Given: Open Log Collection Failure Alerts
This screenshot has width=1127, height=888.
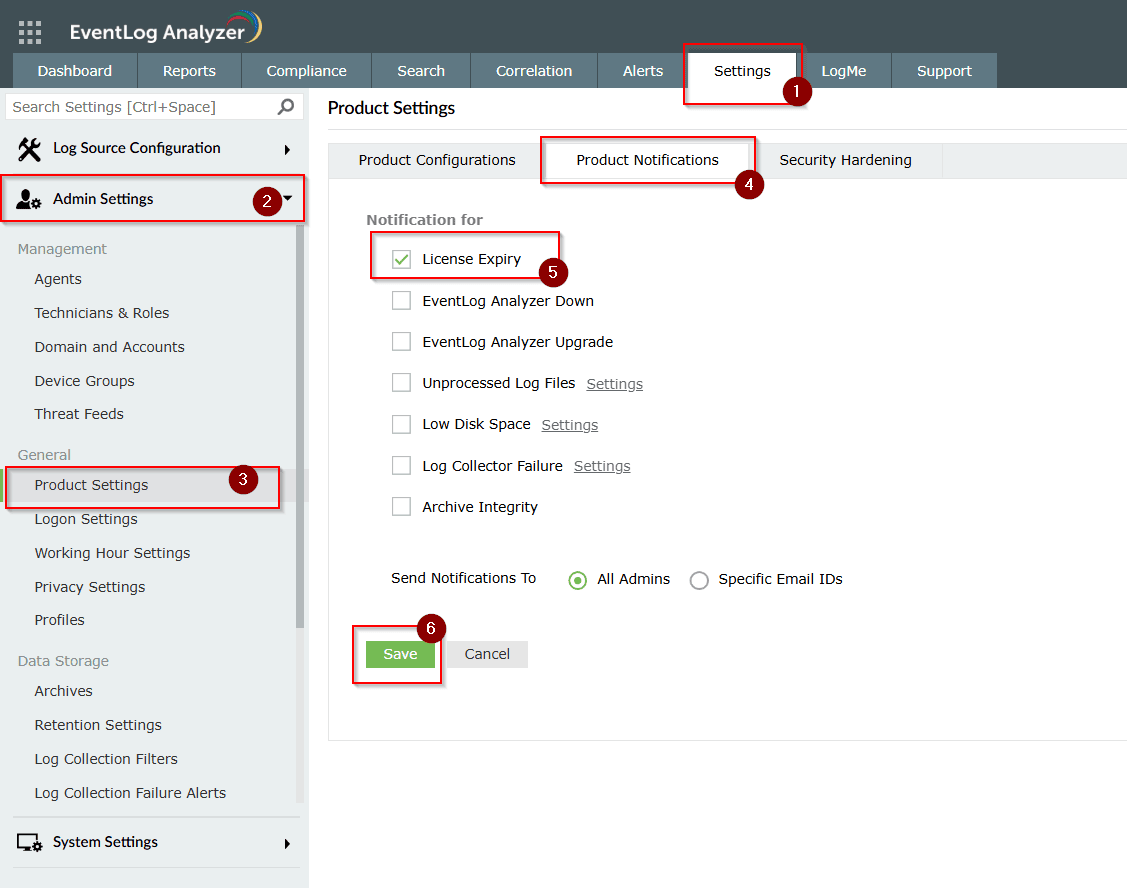Looking at the screenshot, I should tap(130, 793).
